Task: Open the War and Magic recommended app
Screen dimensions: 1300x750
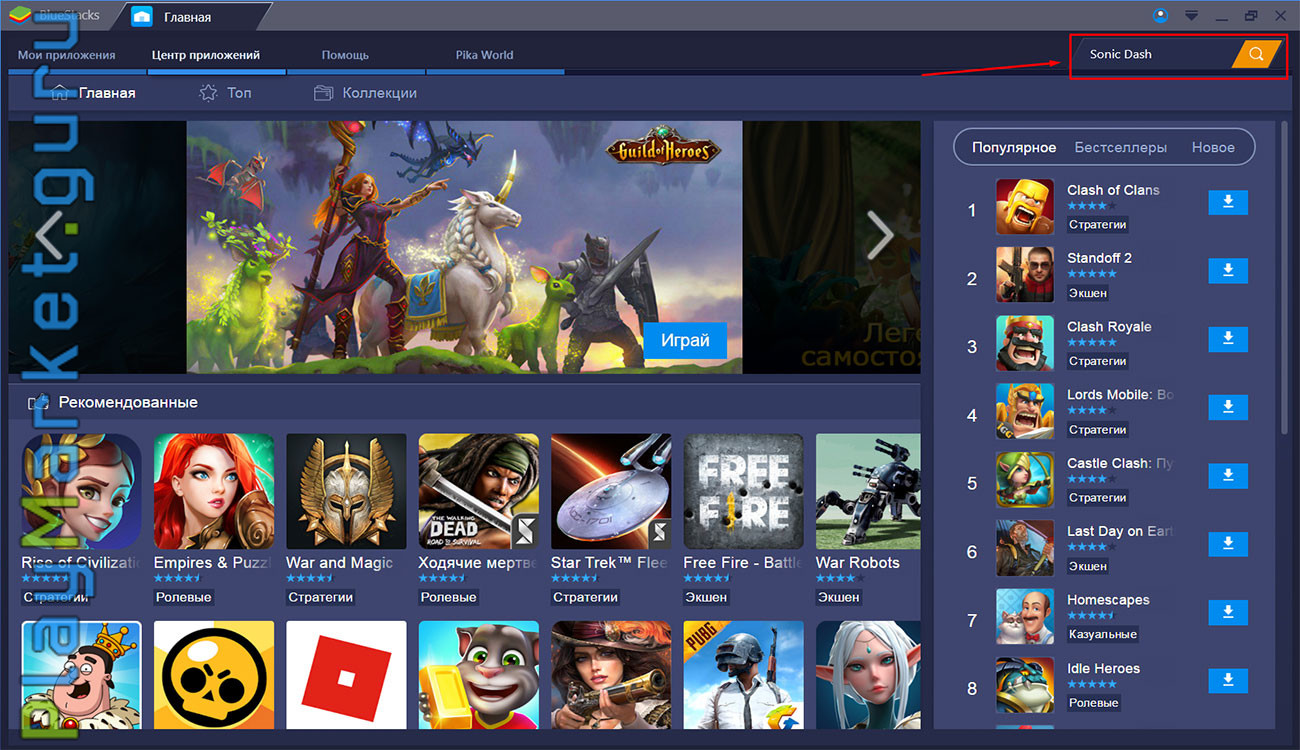Action: [x=346, y=492]
